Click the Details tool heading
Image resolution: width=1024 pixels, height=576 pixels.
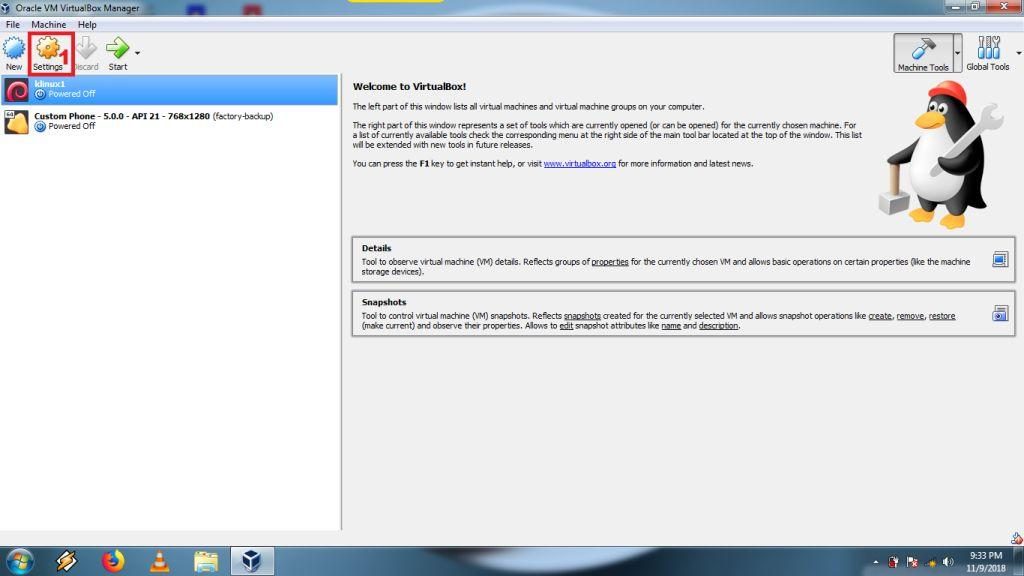[376, 248]
